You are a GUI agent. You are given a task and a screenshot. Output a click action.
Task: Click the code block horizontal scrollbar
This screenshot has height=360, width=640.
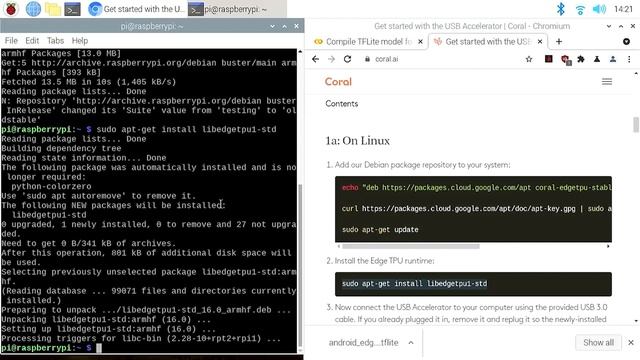411,246
